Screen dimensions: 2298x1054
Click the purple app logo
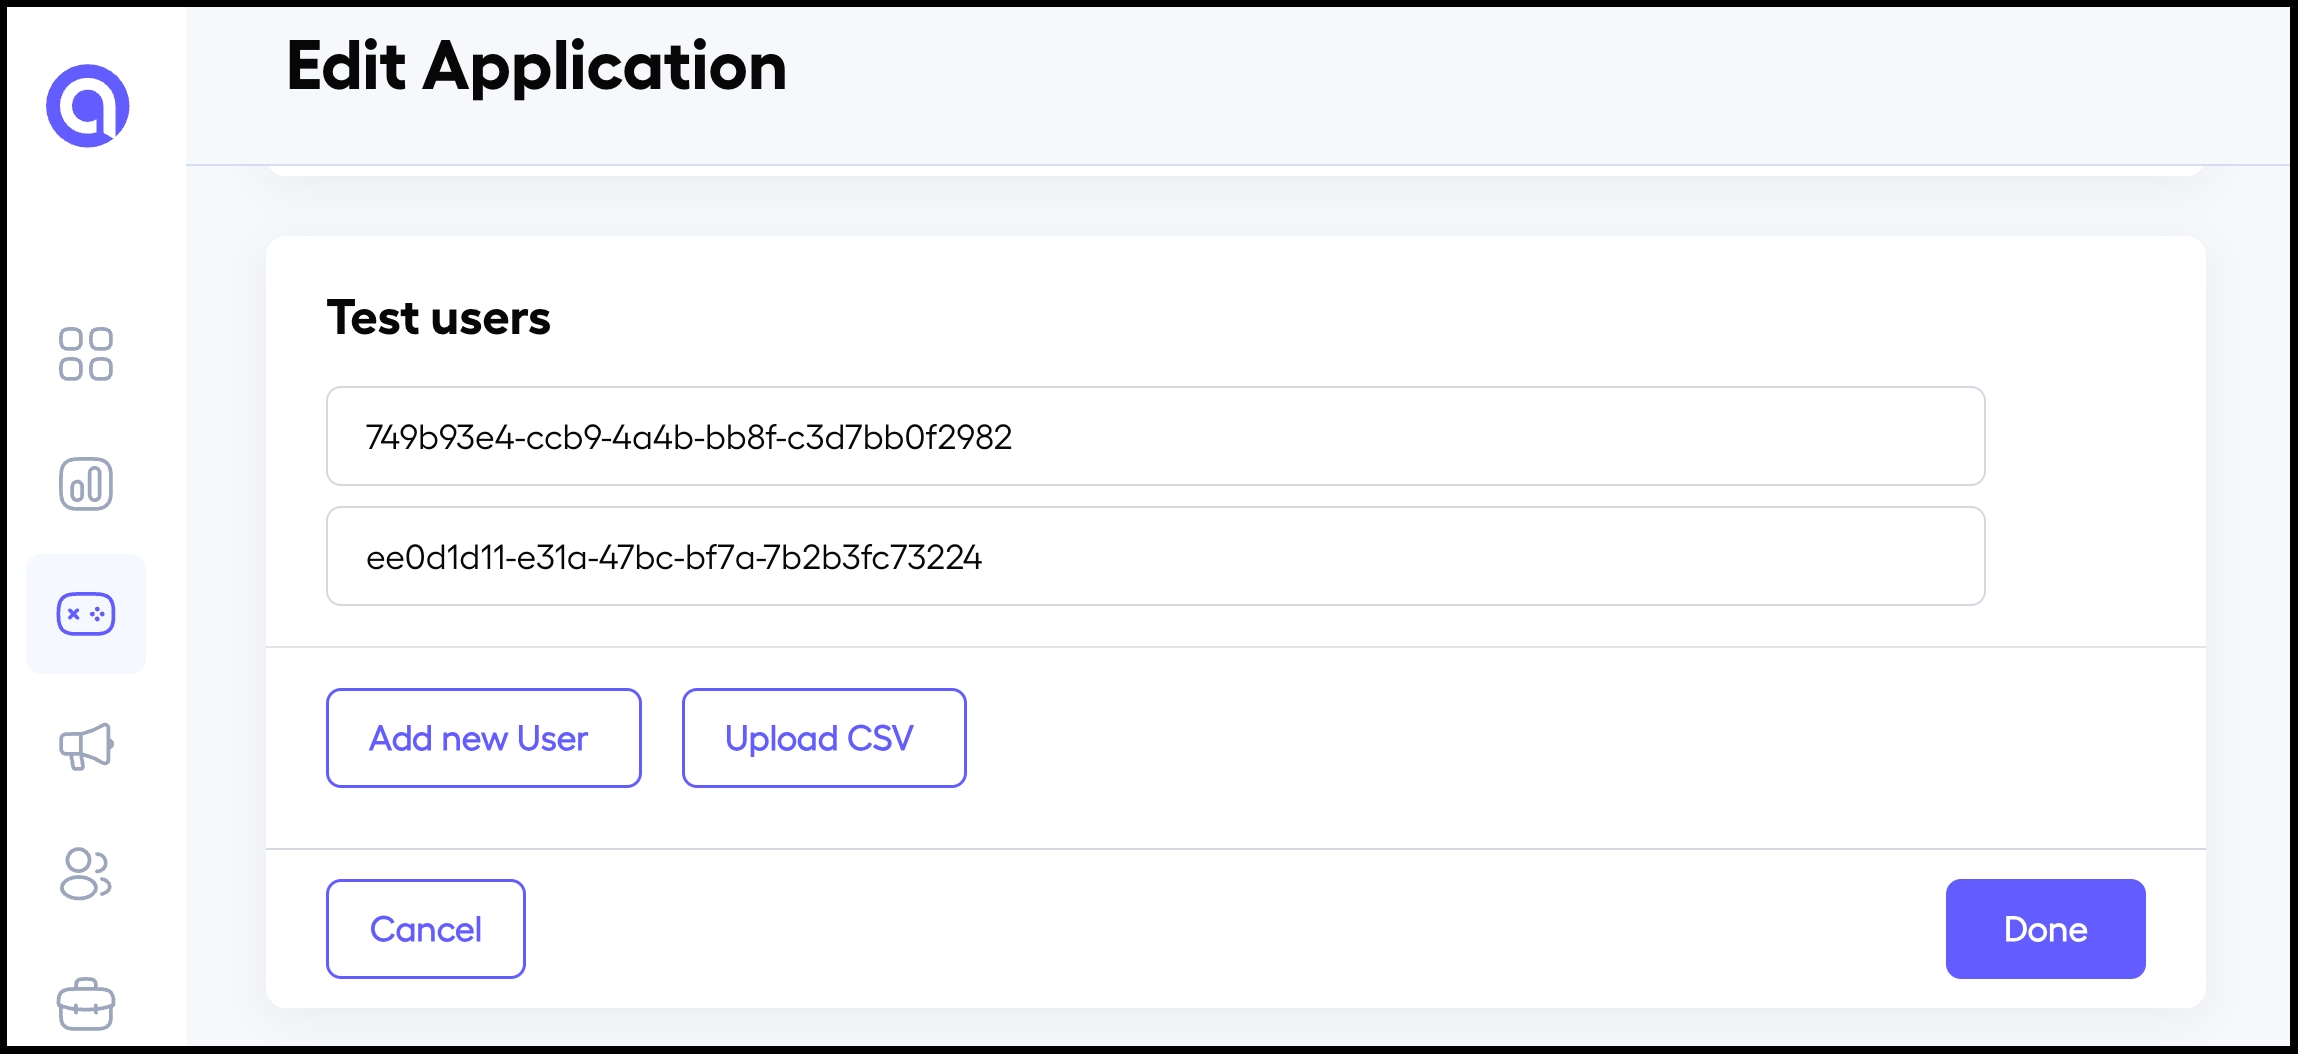[x=88, y=106]
